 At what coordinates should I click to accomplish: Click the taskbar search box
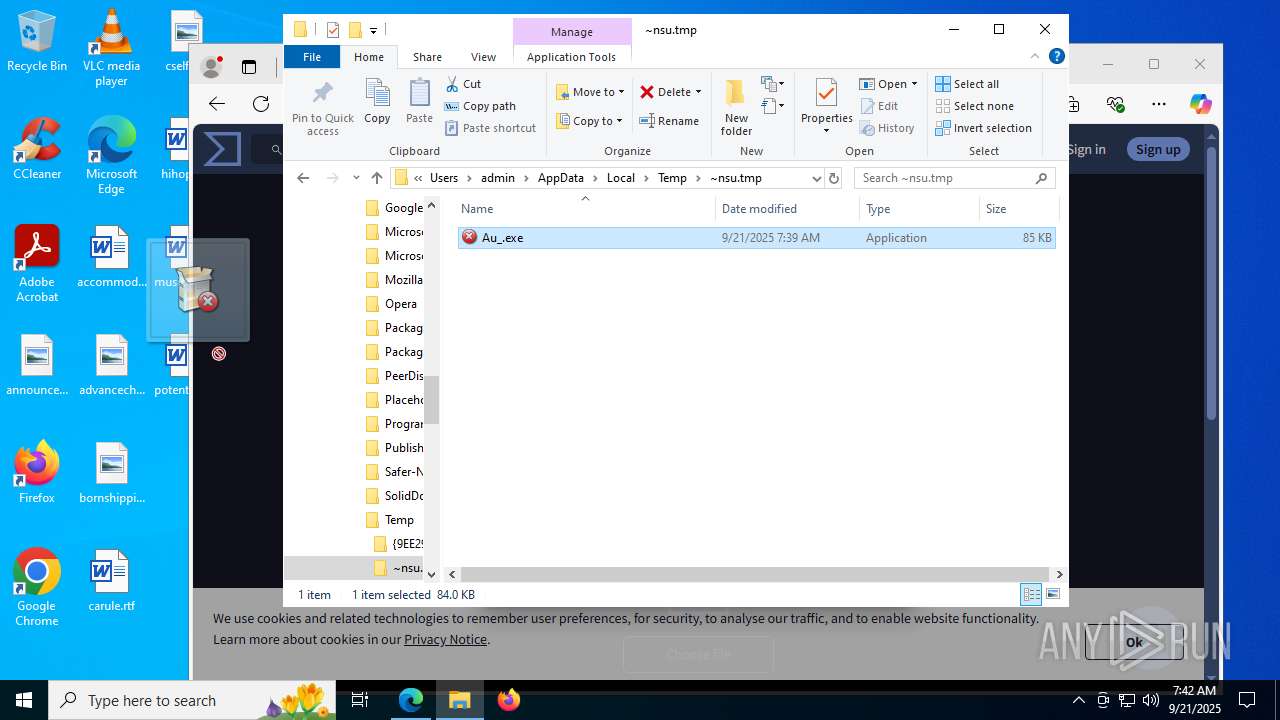coord(192,700)
